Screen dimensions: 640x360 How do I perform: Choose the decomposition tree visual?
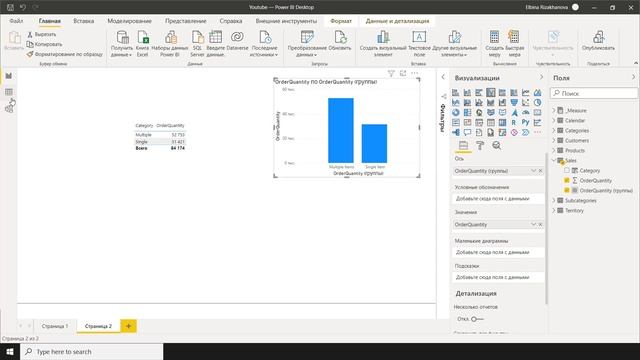(x=456, y=132)
